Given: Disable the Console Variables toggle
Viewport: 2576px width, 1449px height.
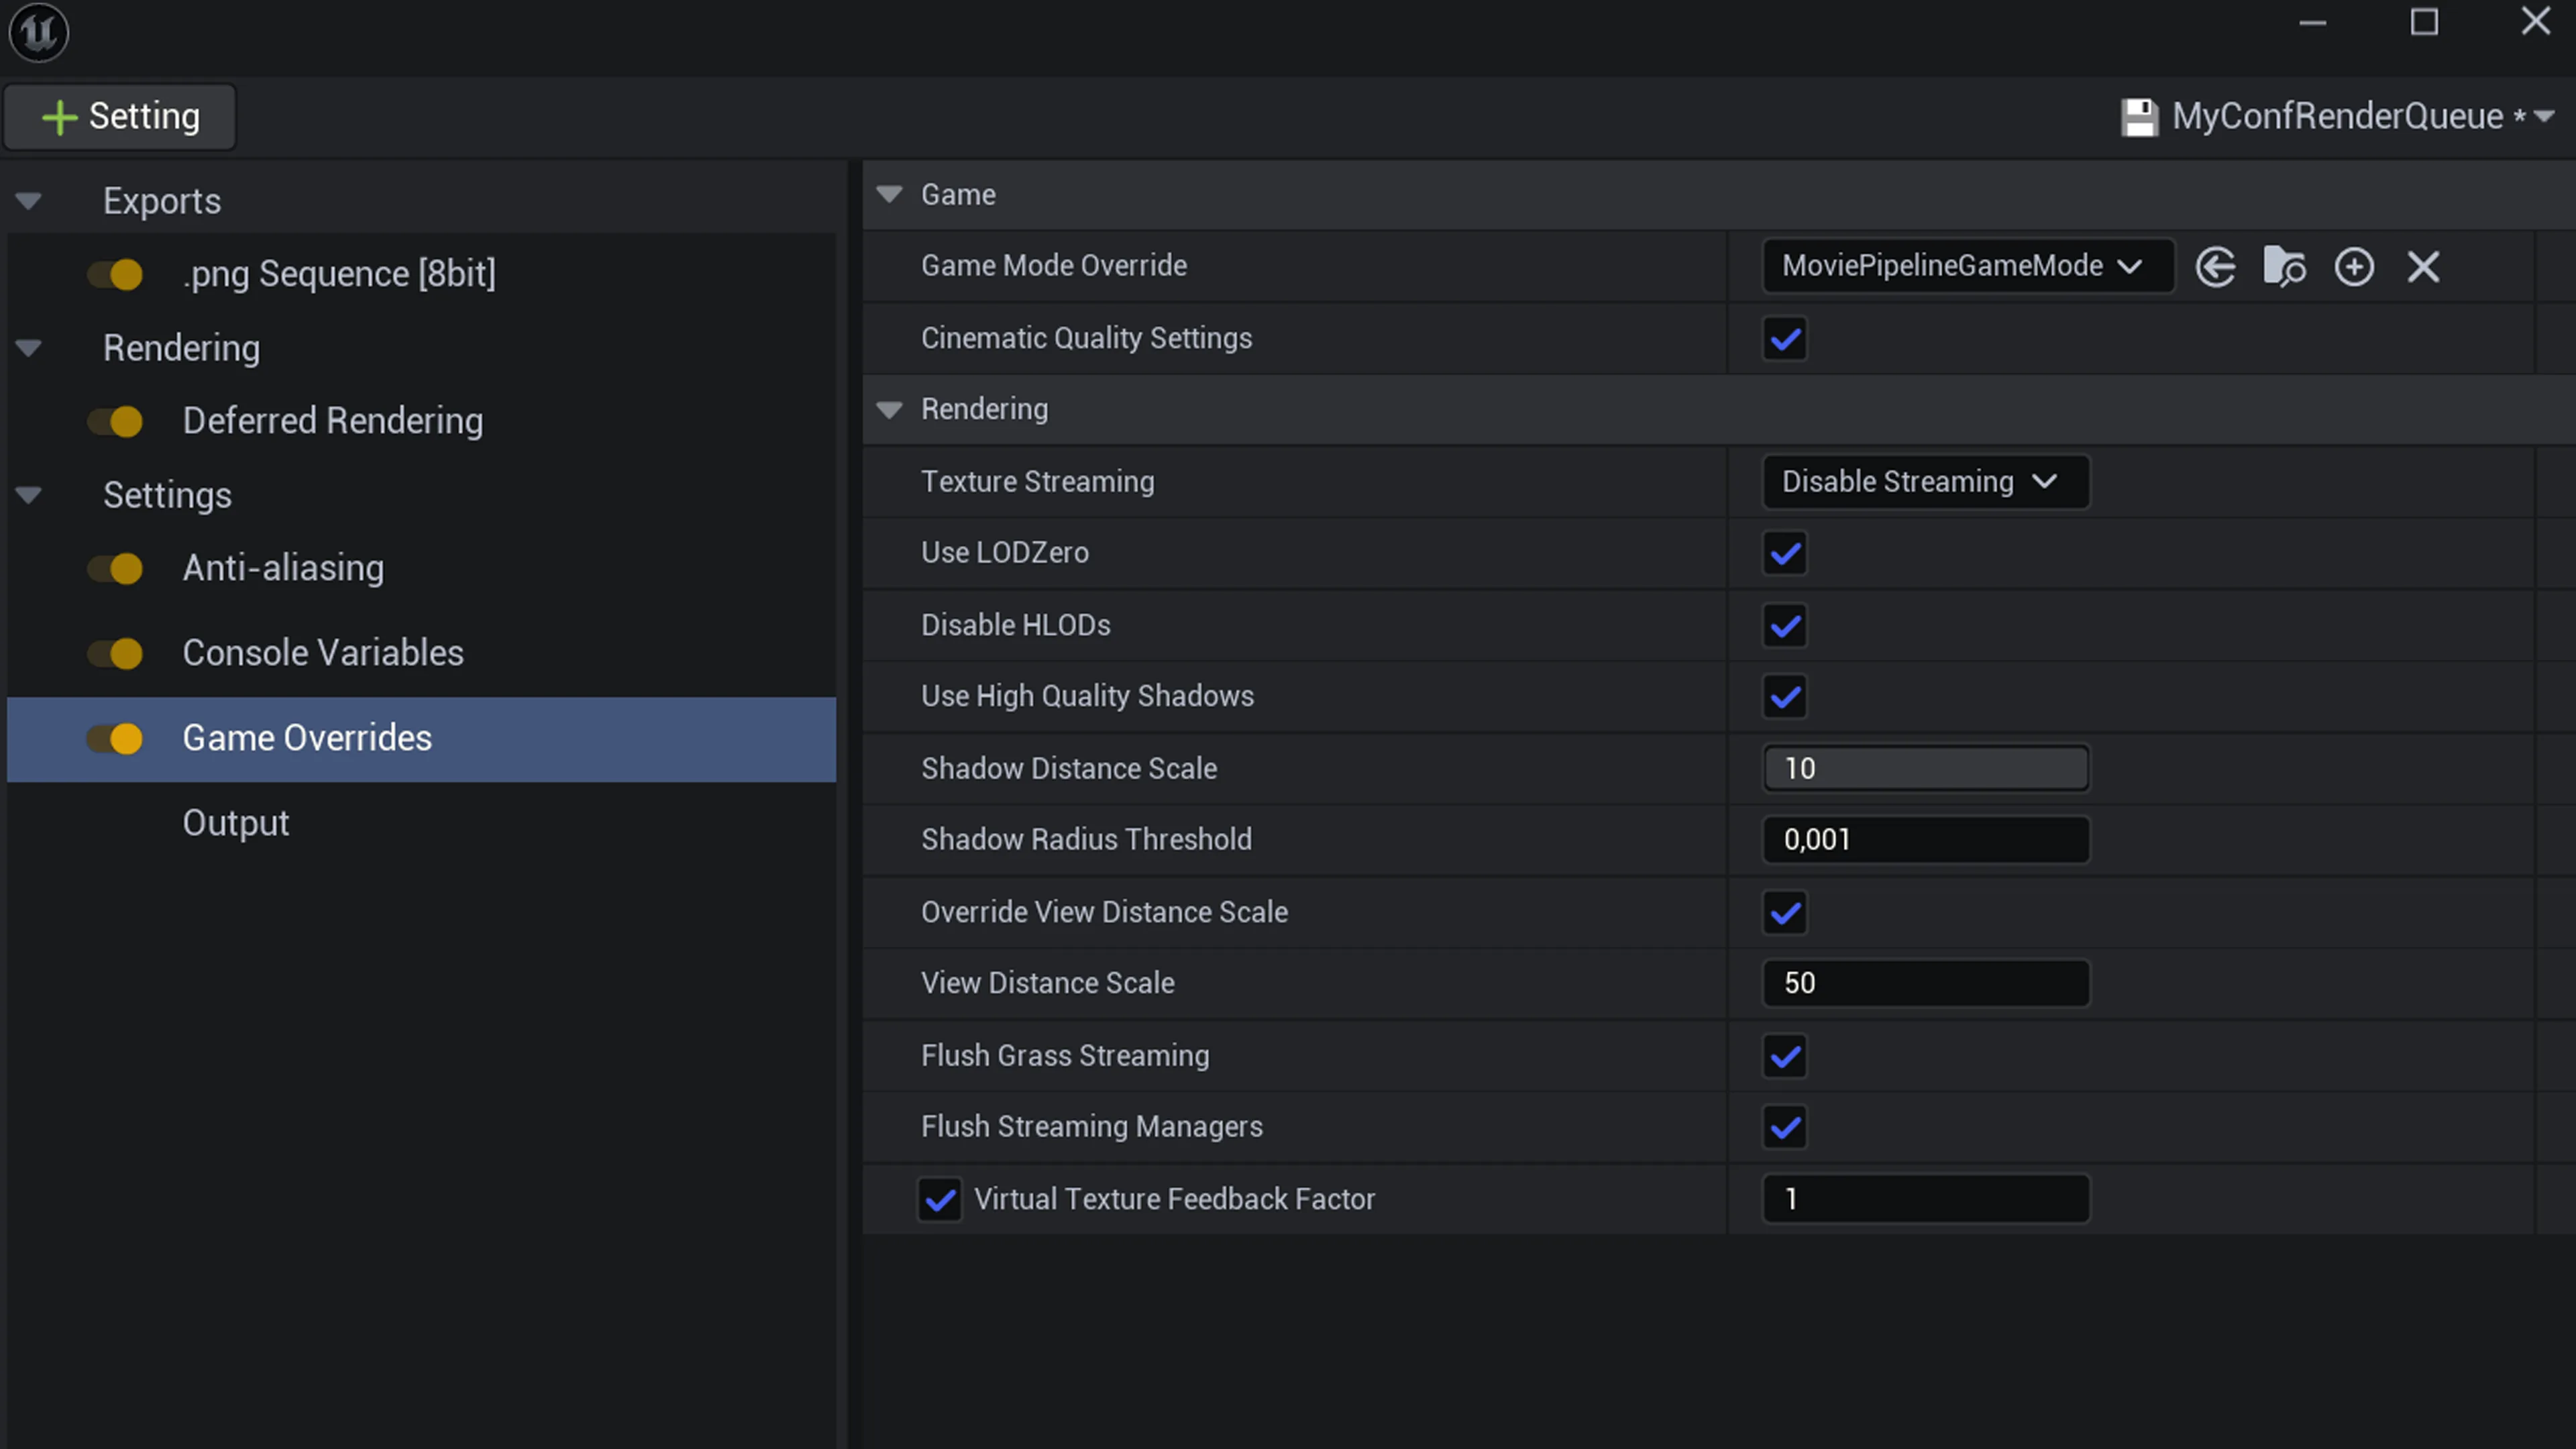Looking at the screenshot, I should pyautogui.click(x=115, y=654).
